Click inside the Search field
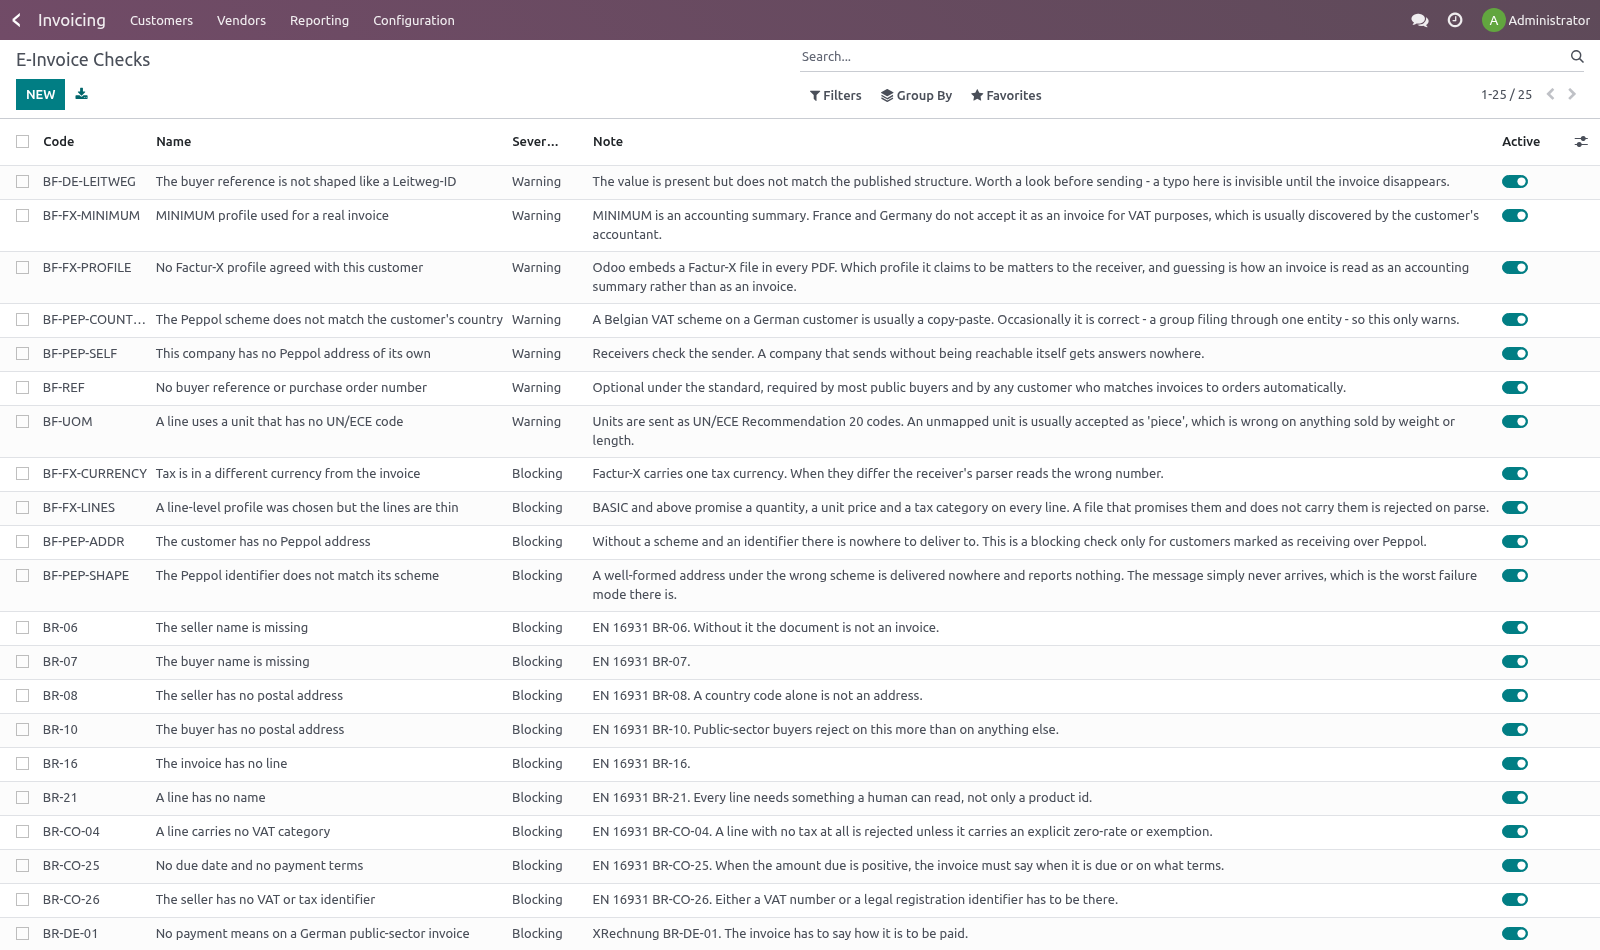 [x=1184, y=57]
